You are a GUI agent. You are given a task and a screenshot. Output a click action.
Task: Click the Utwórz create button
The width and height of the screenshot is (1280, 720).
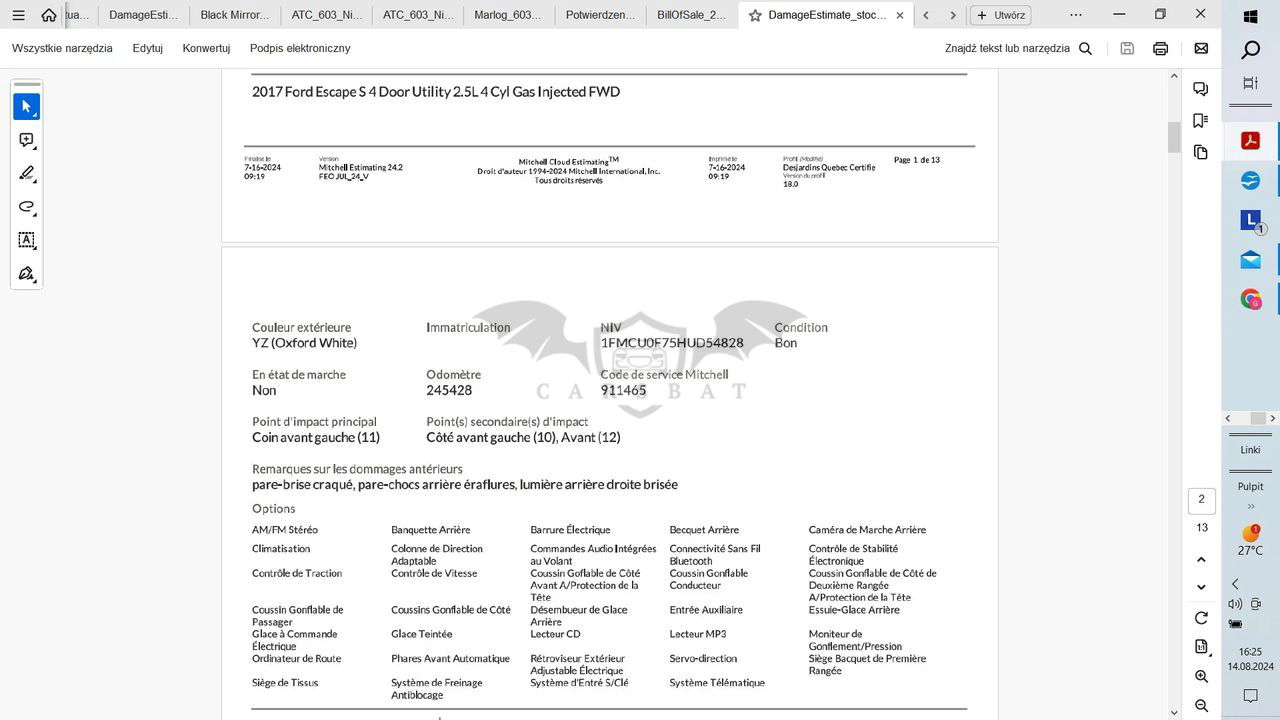point(1000,15)
